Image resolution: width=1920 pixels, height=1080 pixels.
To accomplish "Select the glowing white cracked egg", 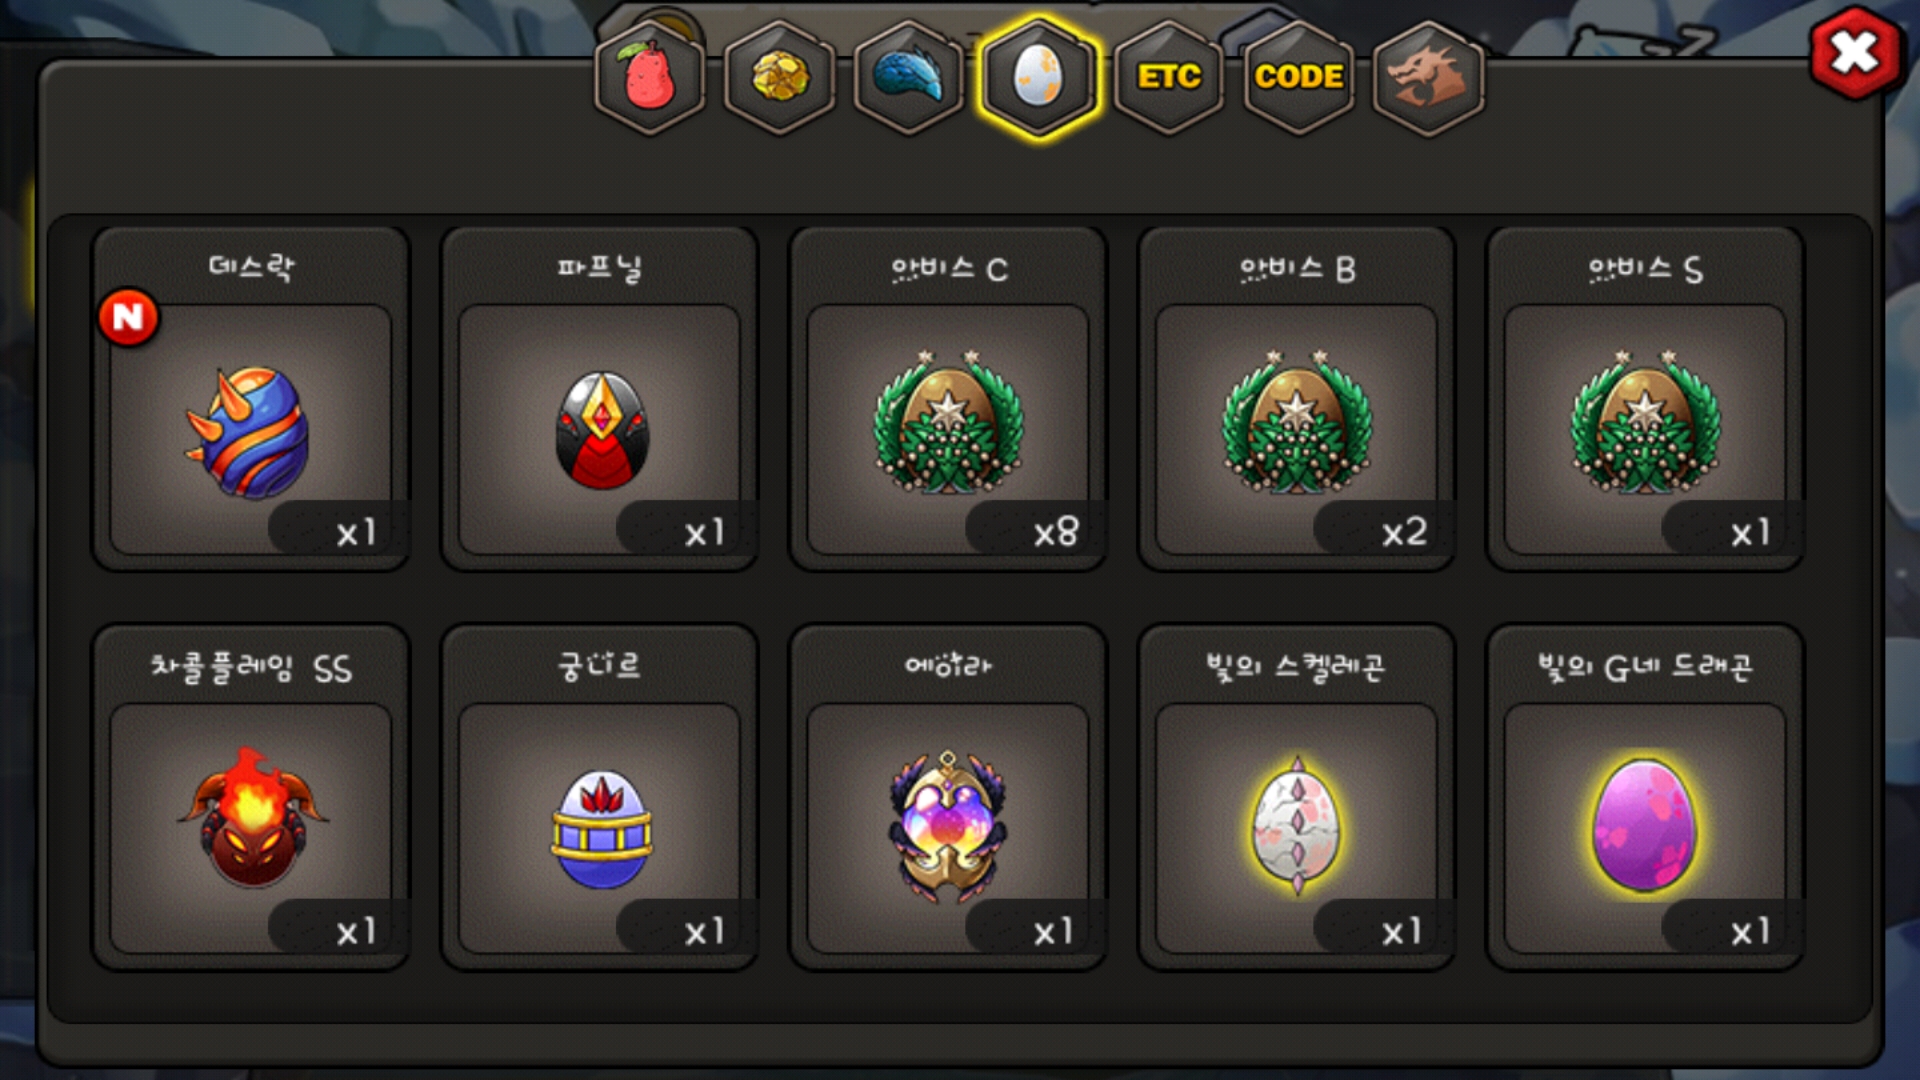I will point(1297,826).
